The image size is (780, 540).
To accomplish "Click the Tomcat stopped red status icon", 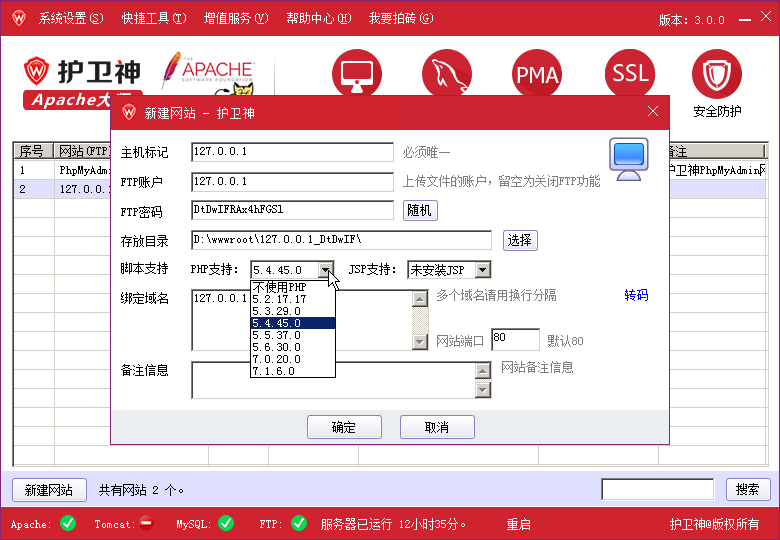I will click(146, 523).
